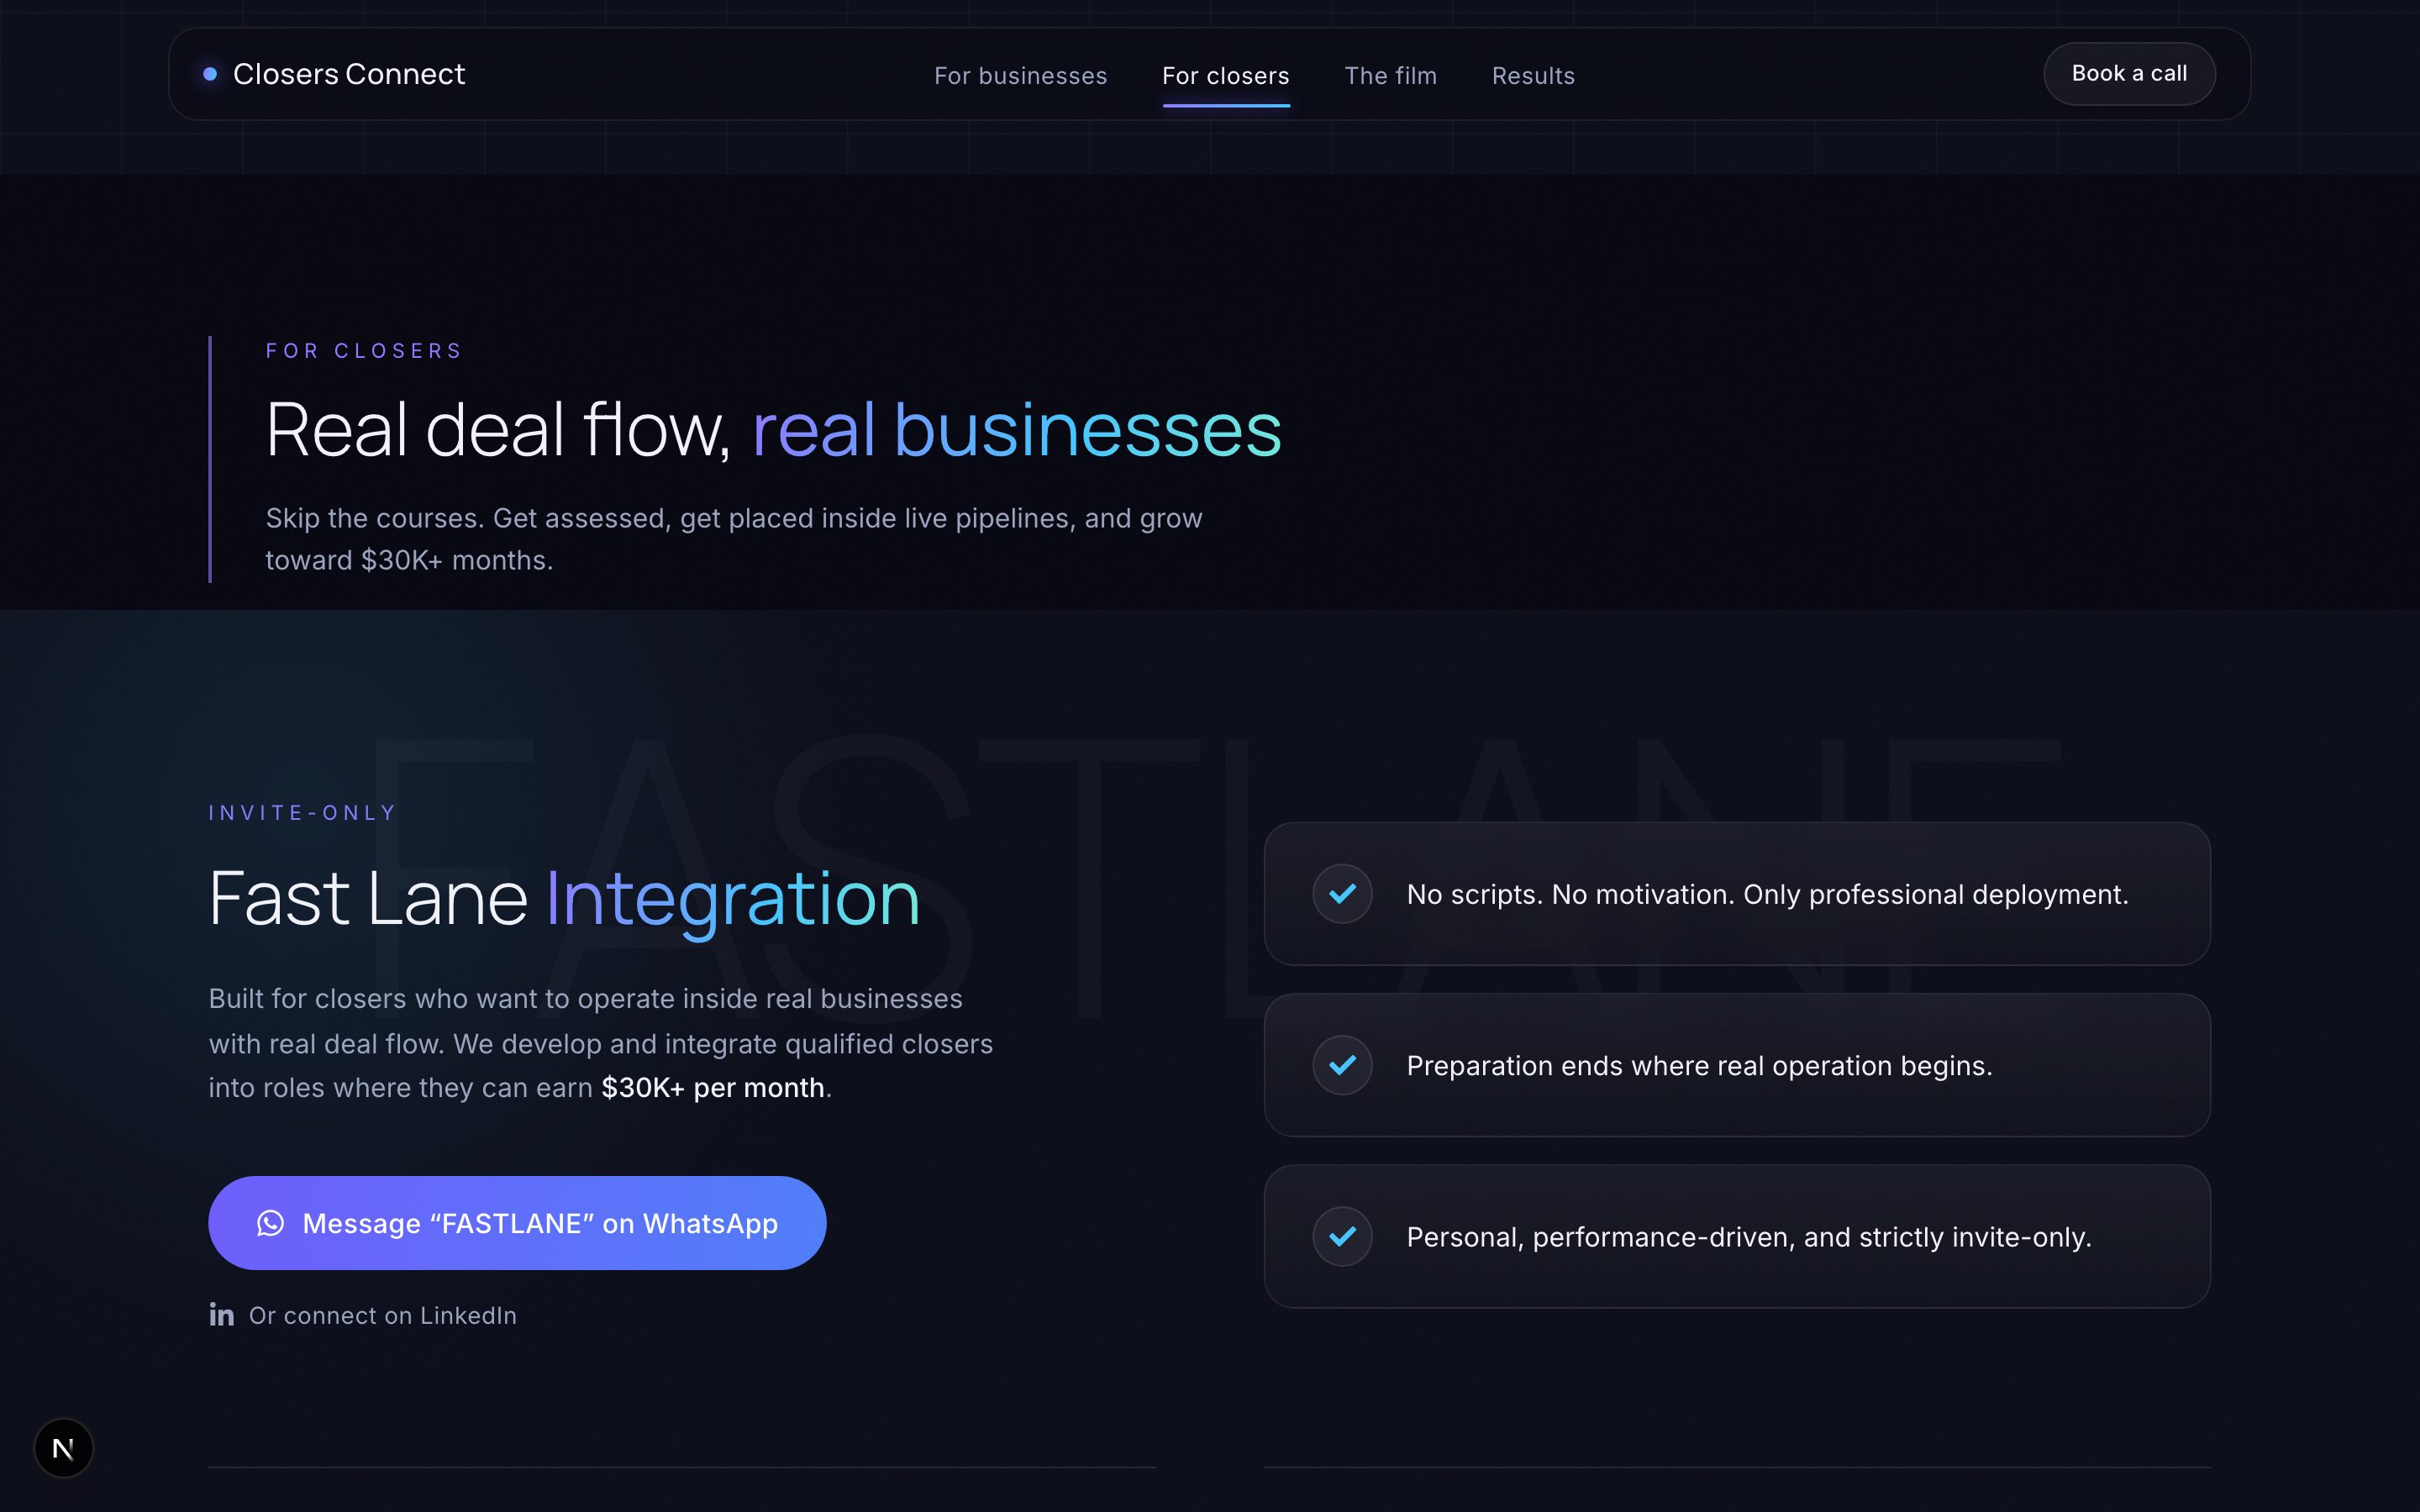Go to The film page
This screenshot has width=2420, height=1512.
coord(1390,76)
